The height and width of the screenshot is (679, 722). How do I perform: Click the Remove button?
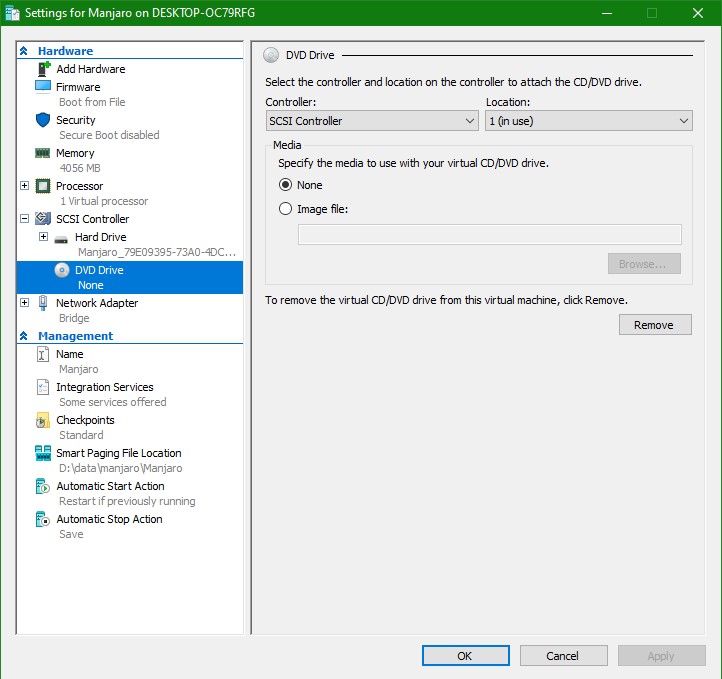[x=654, y=325]
